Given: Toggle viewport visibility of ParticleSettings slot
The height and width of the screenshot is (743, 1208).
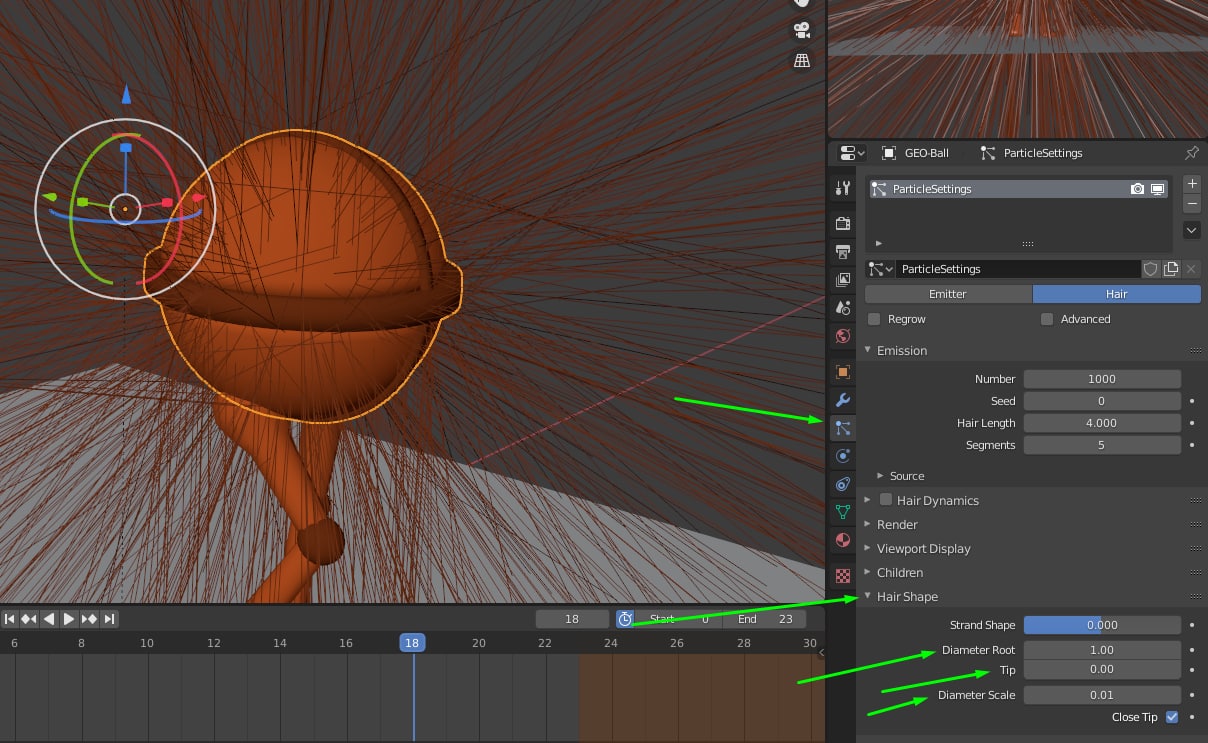Looking at the screenshot, I should [x=1157, y=189].
